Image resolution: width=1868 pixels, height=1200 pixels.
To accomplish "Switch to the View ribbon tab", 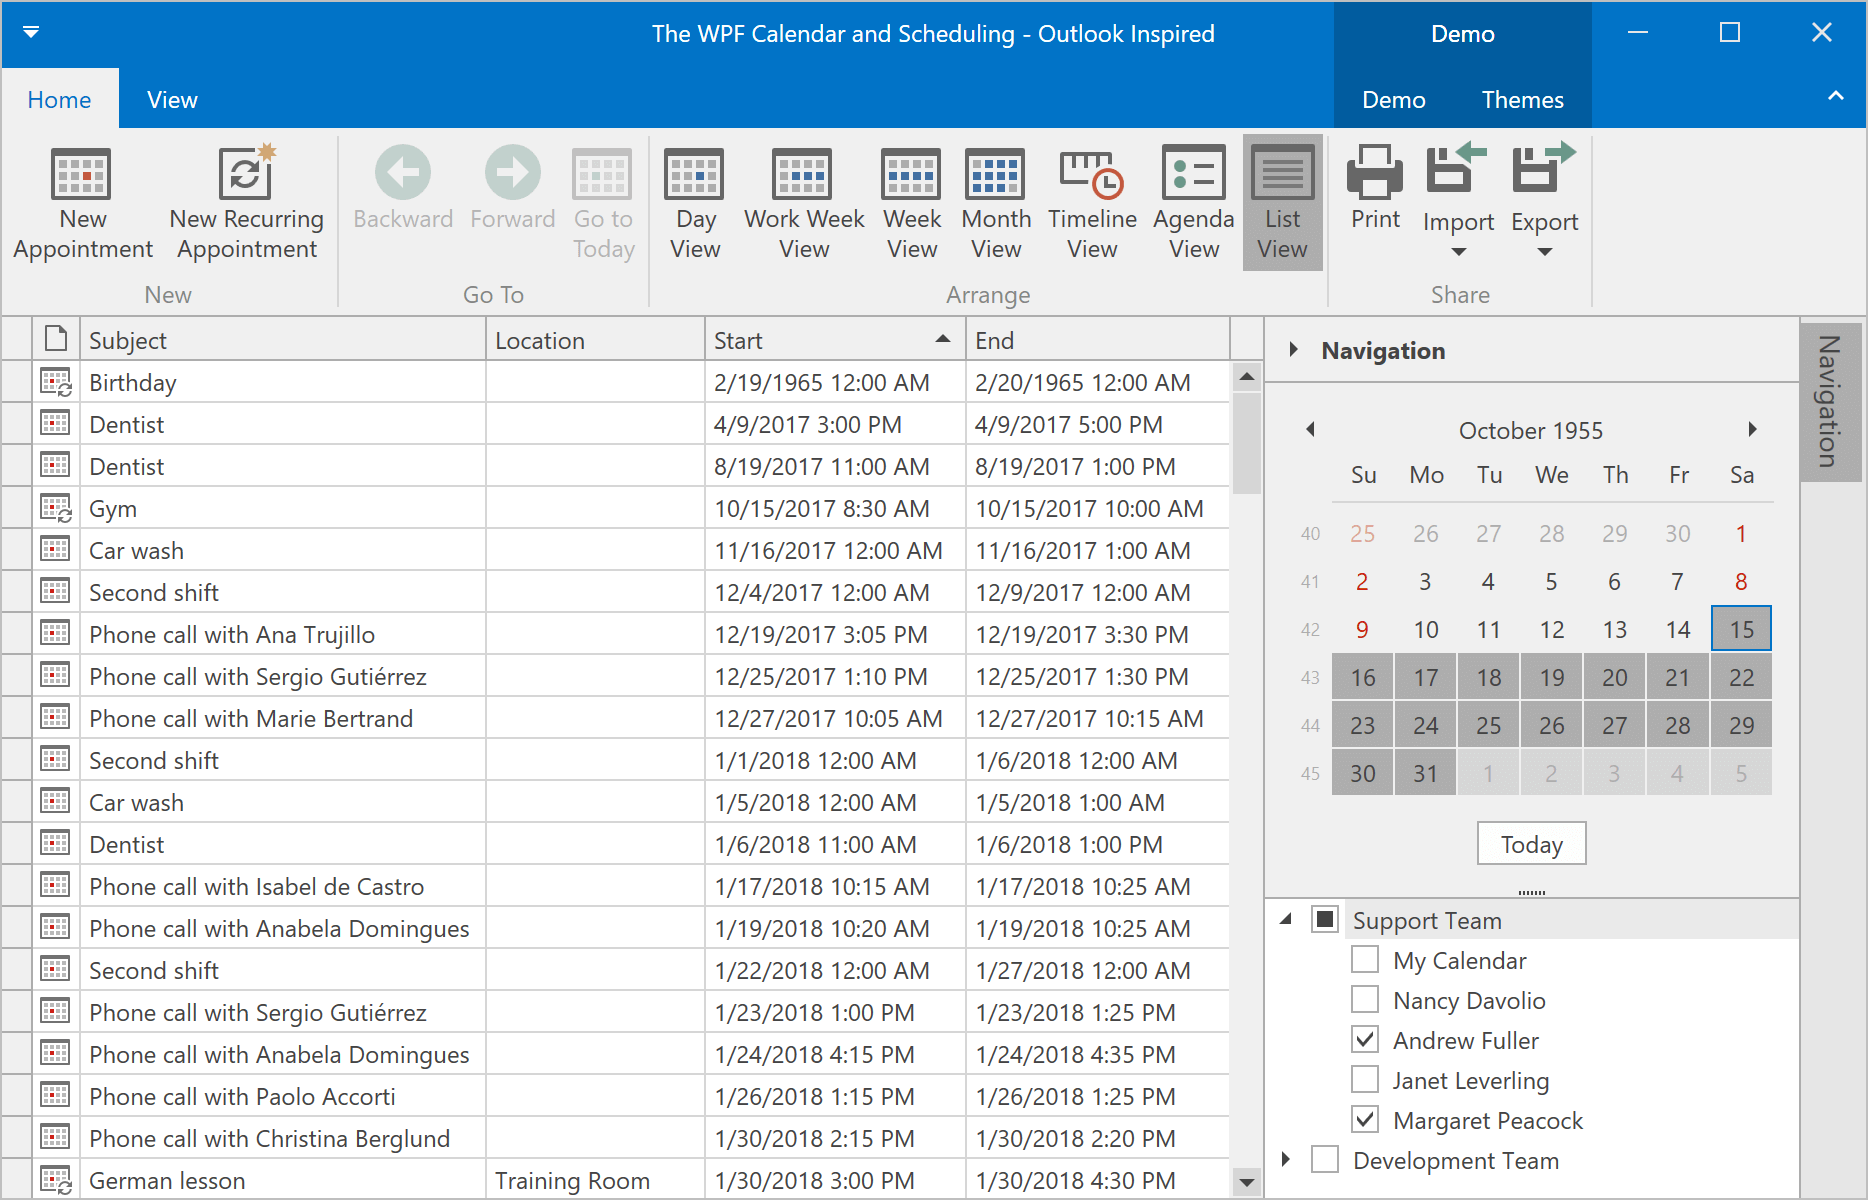I will pyautogui.click(x=171, y=99).
